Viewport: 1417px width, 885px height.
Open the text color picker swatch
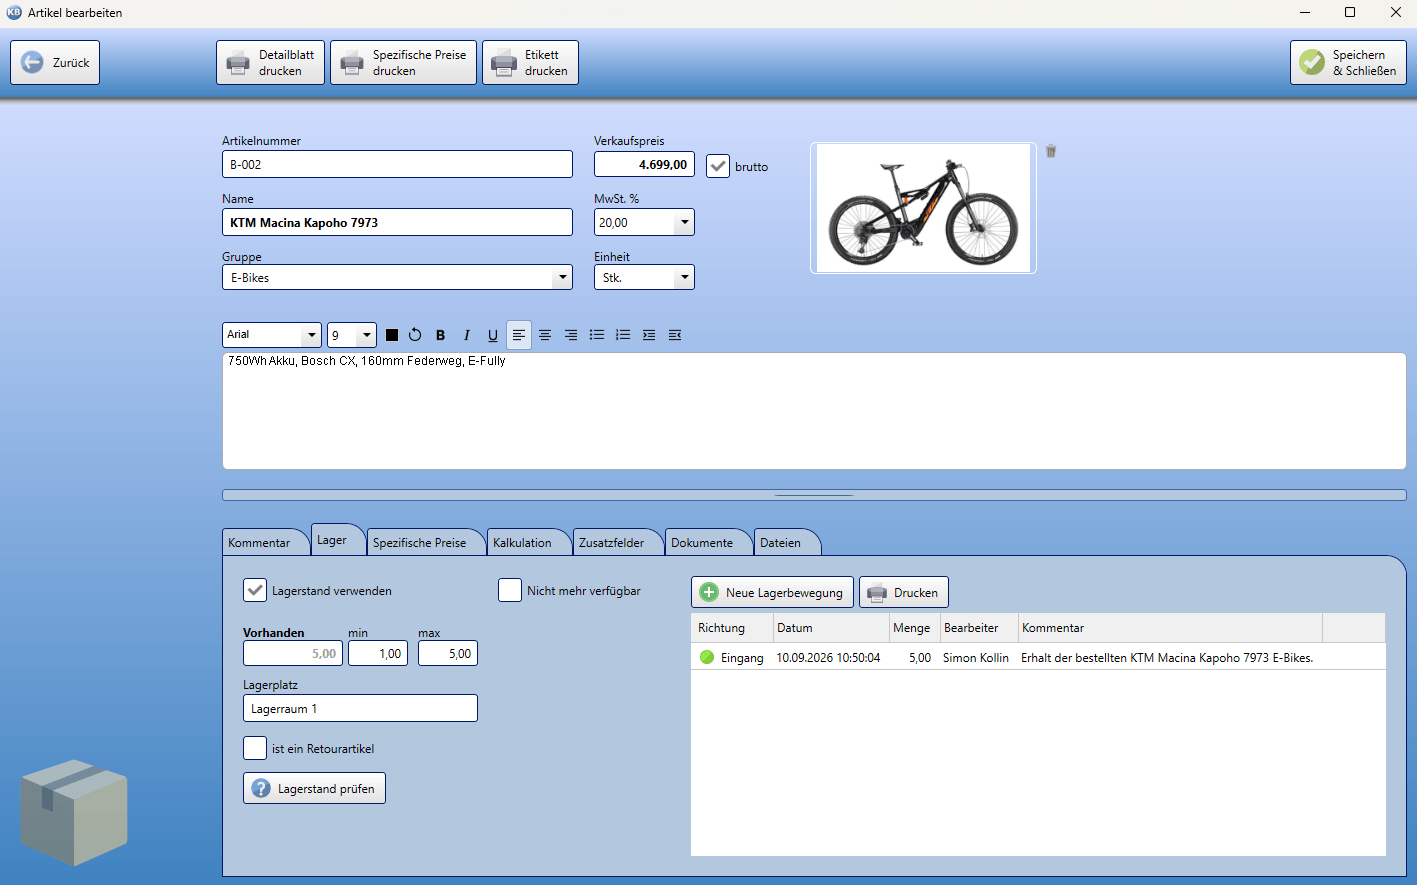(x=392, y=335)
